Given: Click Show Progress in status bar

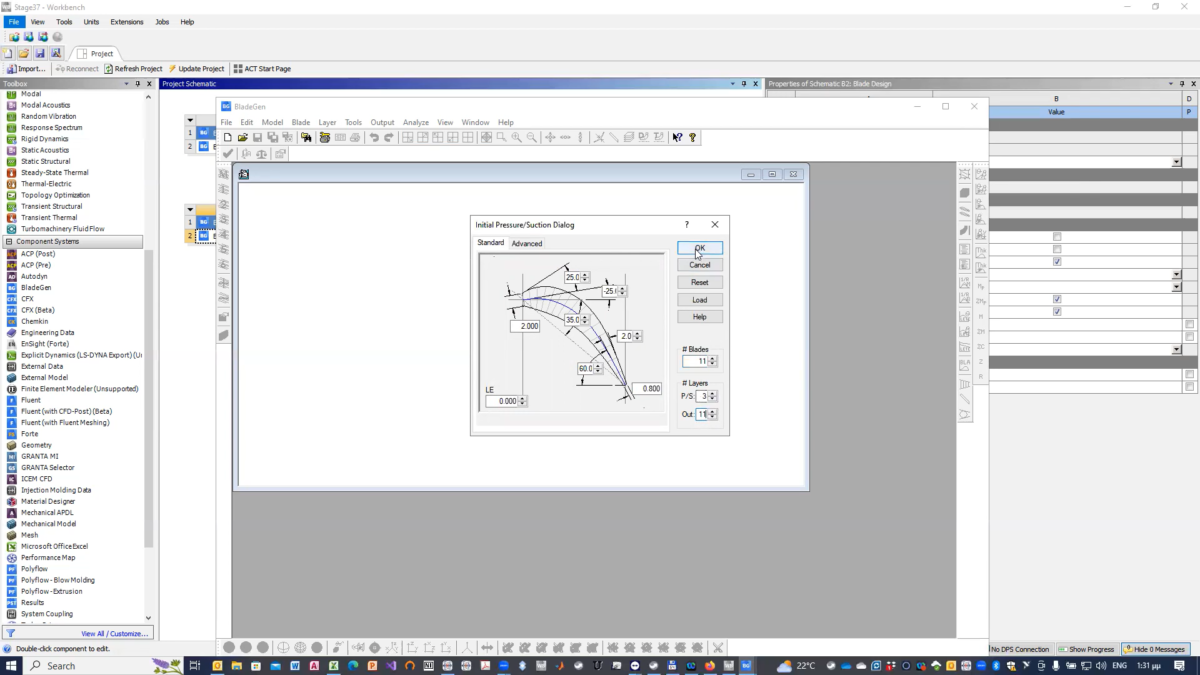Looking at the screenshot, I should [x=1087, y=649].
